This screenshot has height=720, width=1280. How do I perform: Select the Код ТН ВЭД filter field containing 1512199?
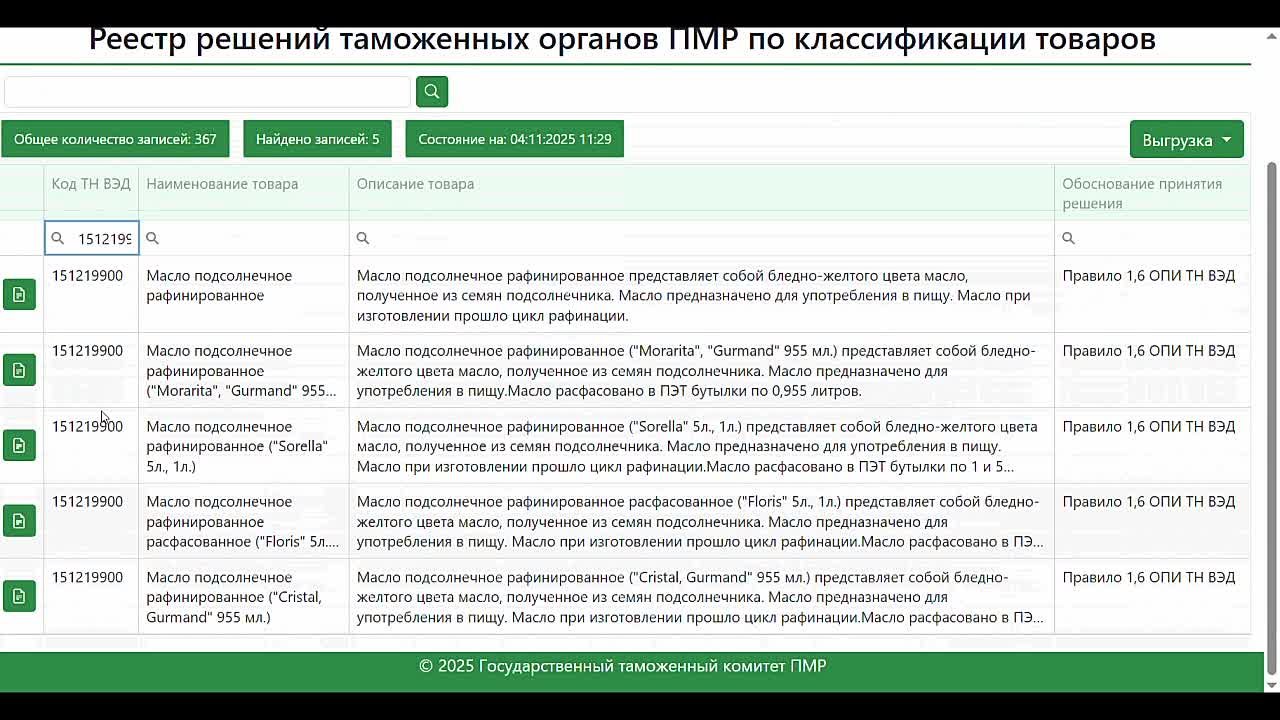[100, 238]
